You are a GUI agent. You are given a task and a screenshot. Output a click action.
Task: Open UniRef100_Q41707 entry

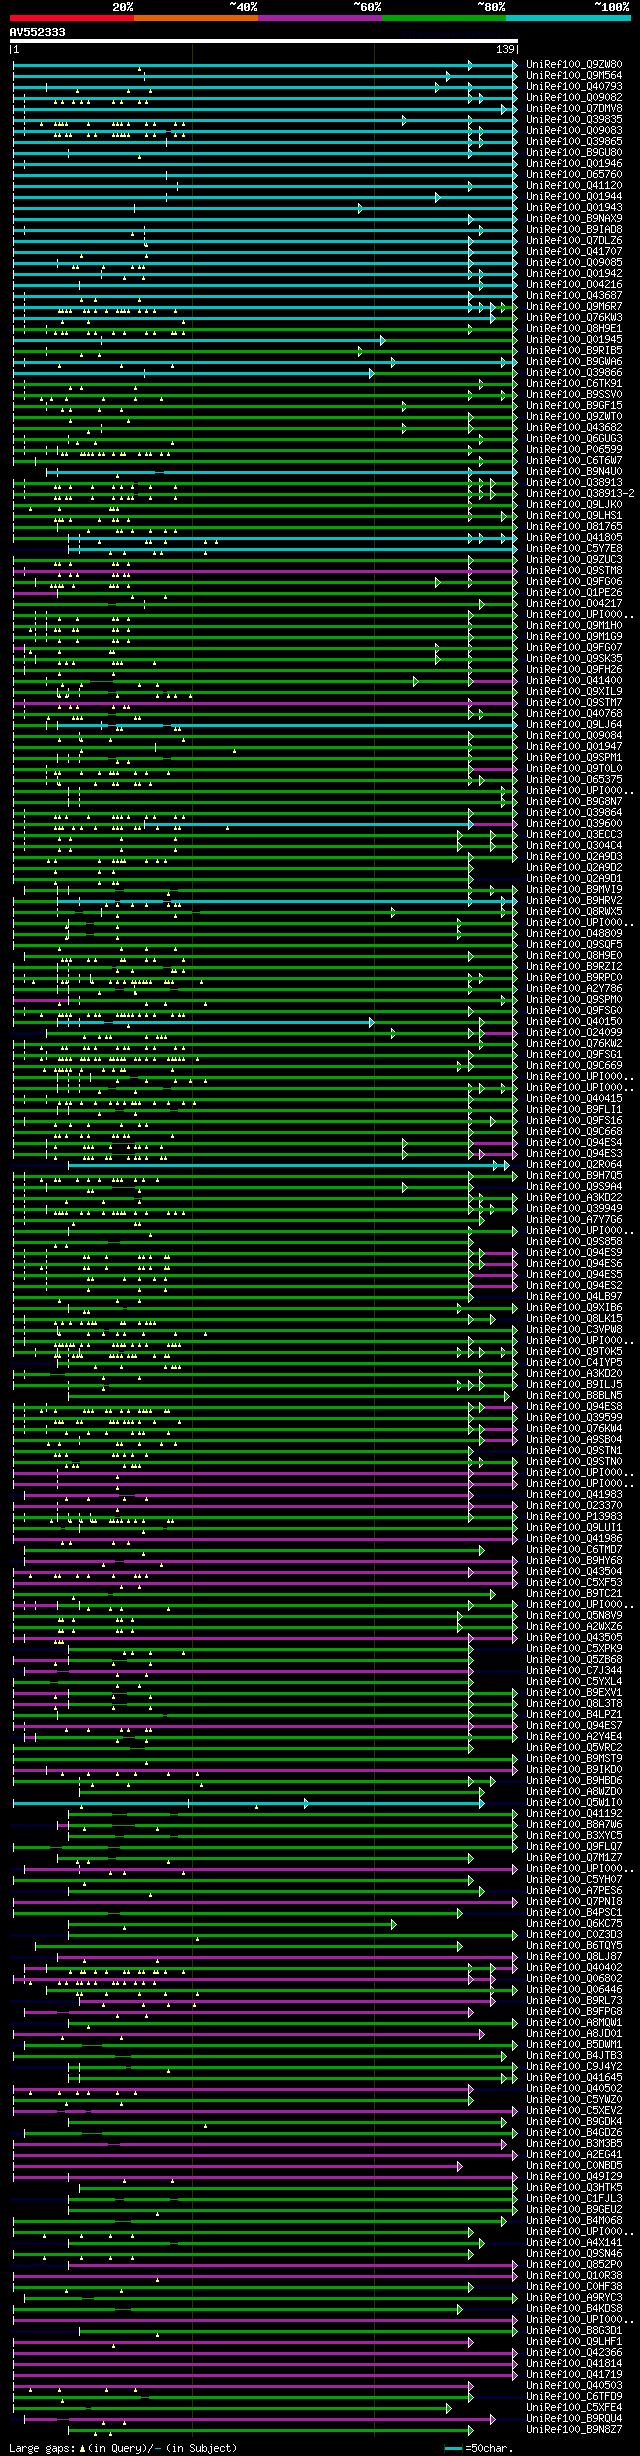pyautogui.click(x=574, y=252)
